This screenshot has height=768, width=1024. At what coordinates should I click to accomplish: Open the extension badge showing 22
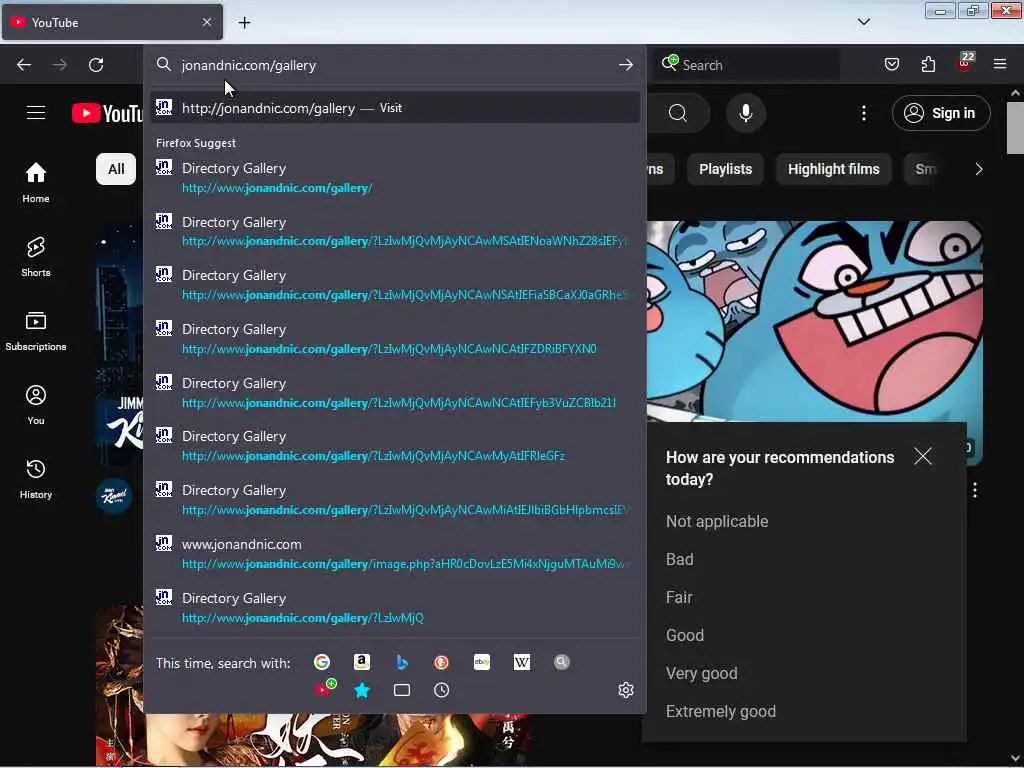[x=965, y=62]
